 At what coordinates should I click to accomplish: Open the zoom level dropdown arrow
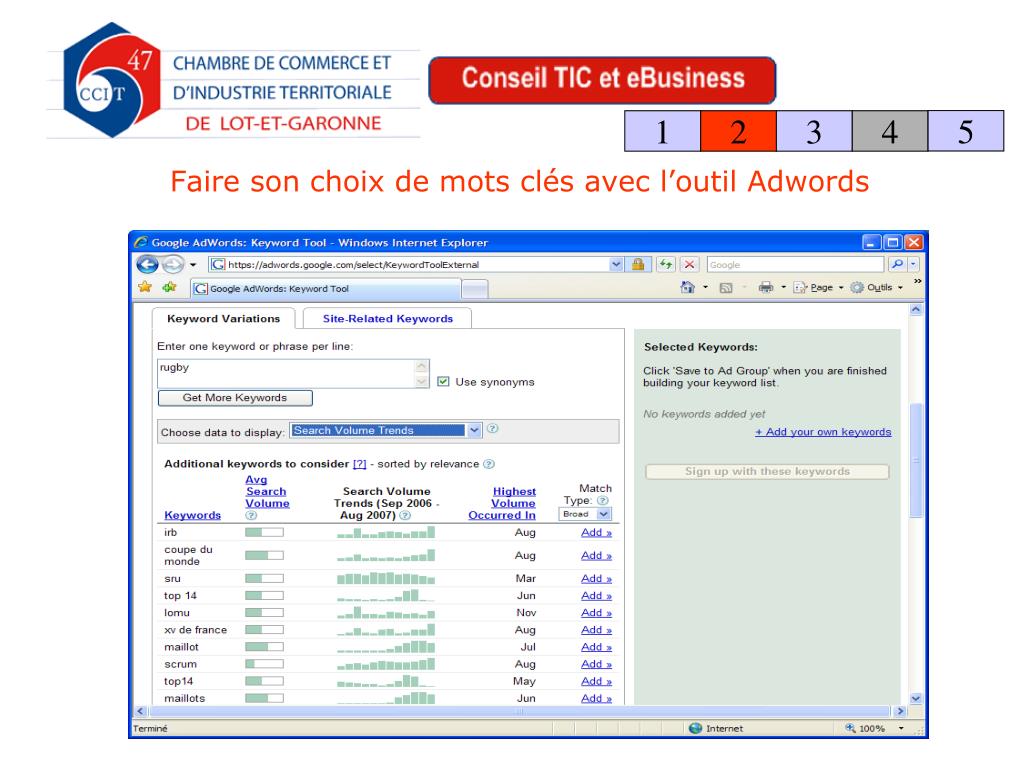(901, 728)
